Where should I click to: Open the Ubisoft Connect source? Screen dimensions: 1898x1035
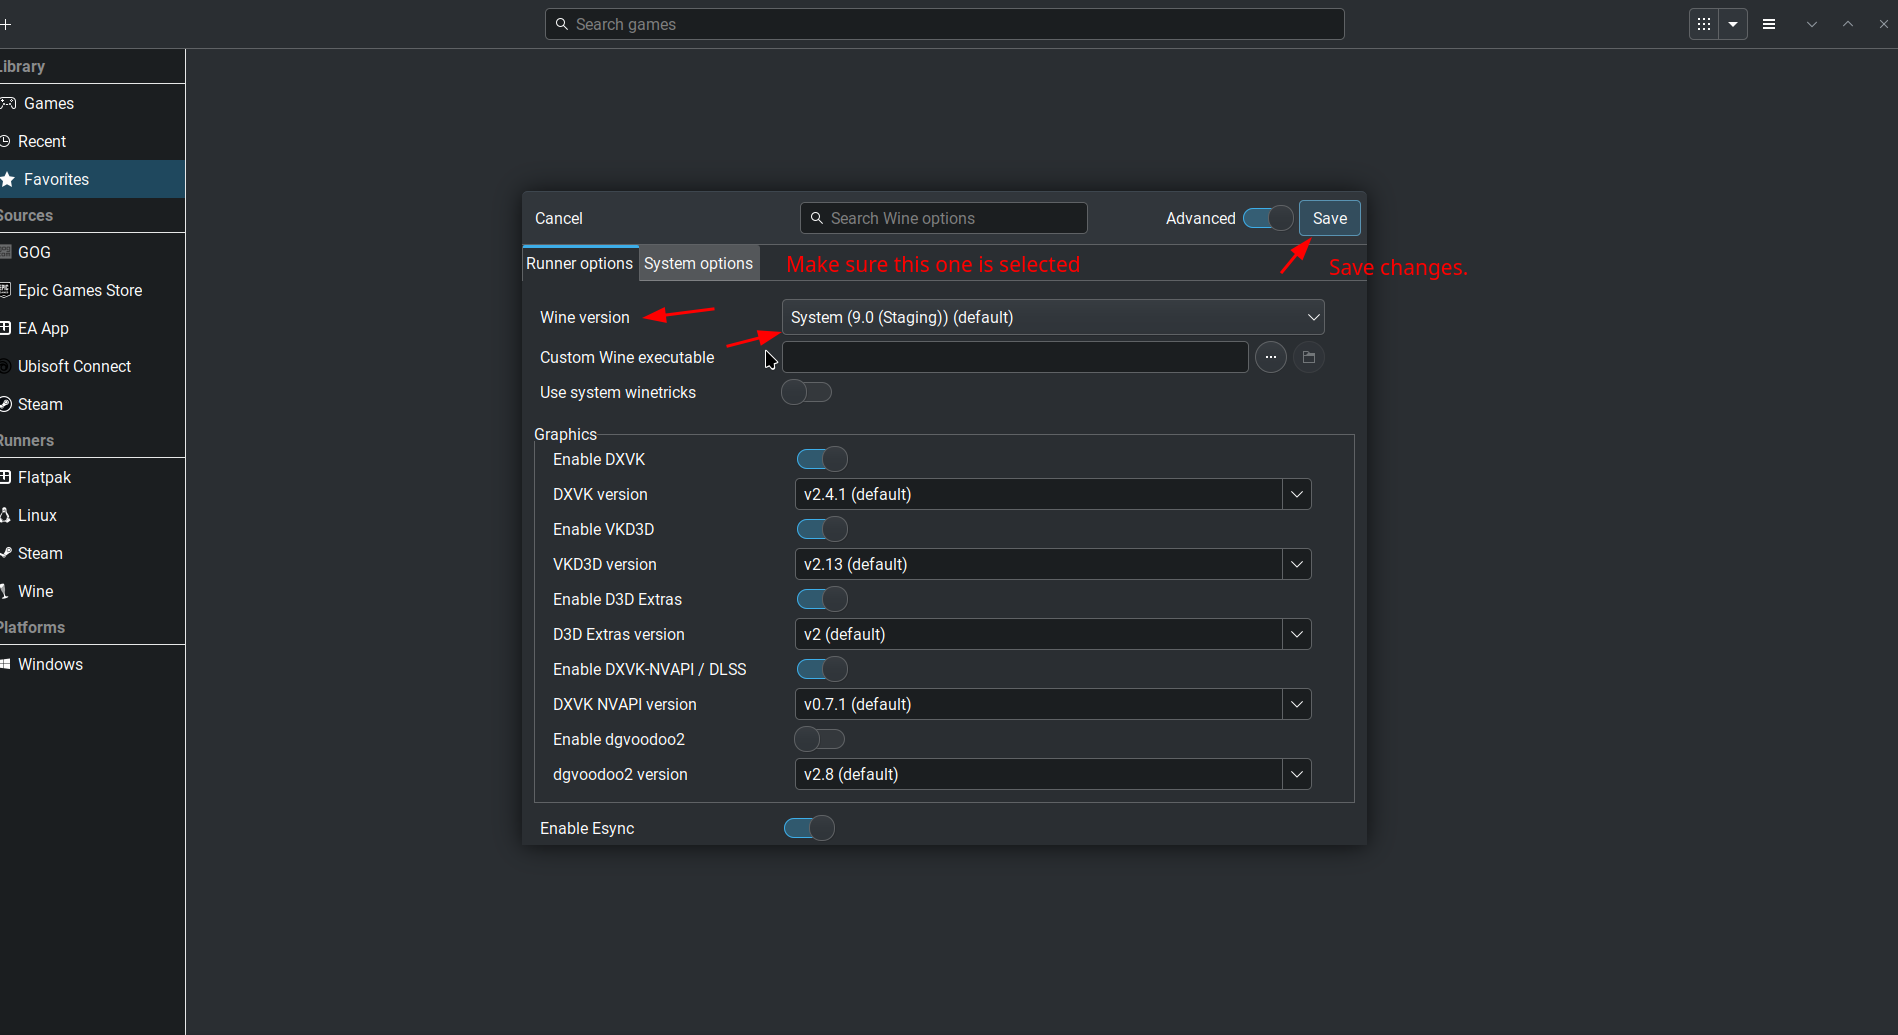(74, 366)
